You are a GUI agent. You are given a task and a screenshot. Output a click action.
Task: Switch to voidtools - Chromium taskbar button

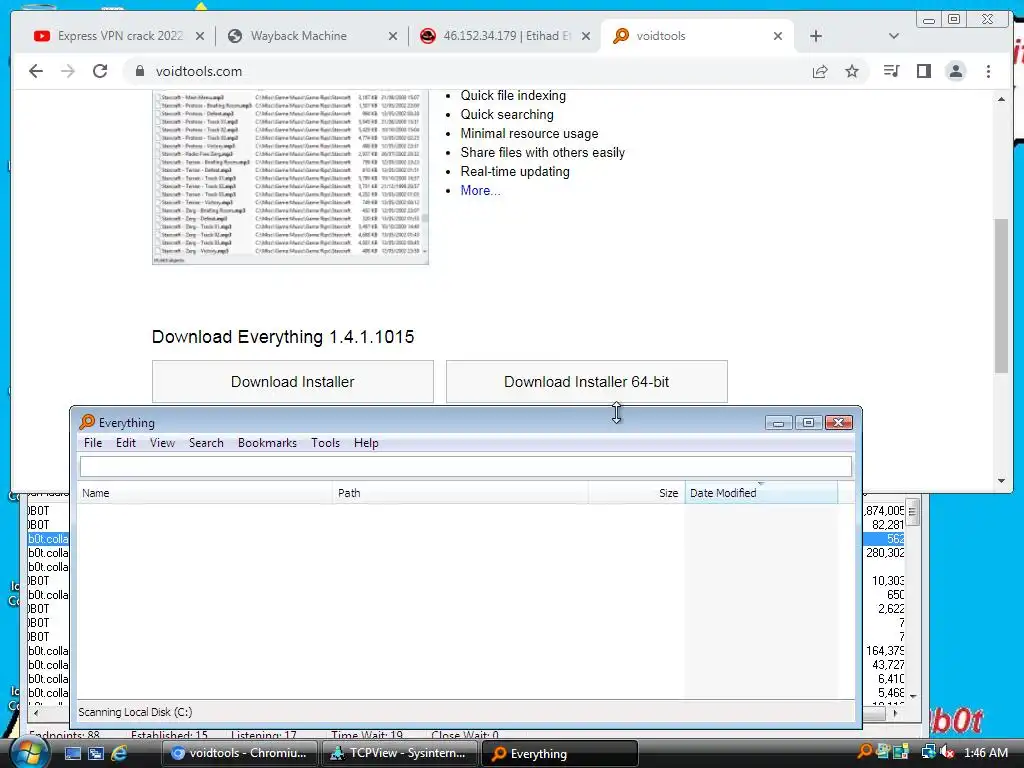coord(239,753)
